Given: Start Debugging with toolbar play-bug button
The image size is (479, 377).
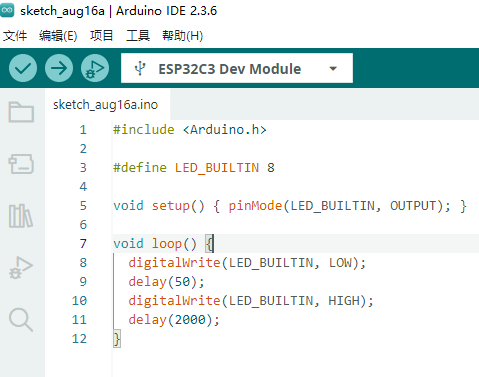Looking at the screenshot, I should tap(95, 68).
